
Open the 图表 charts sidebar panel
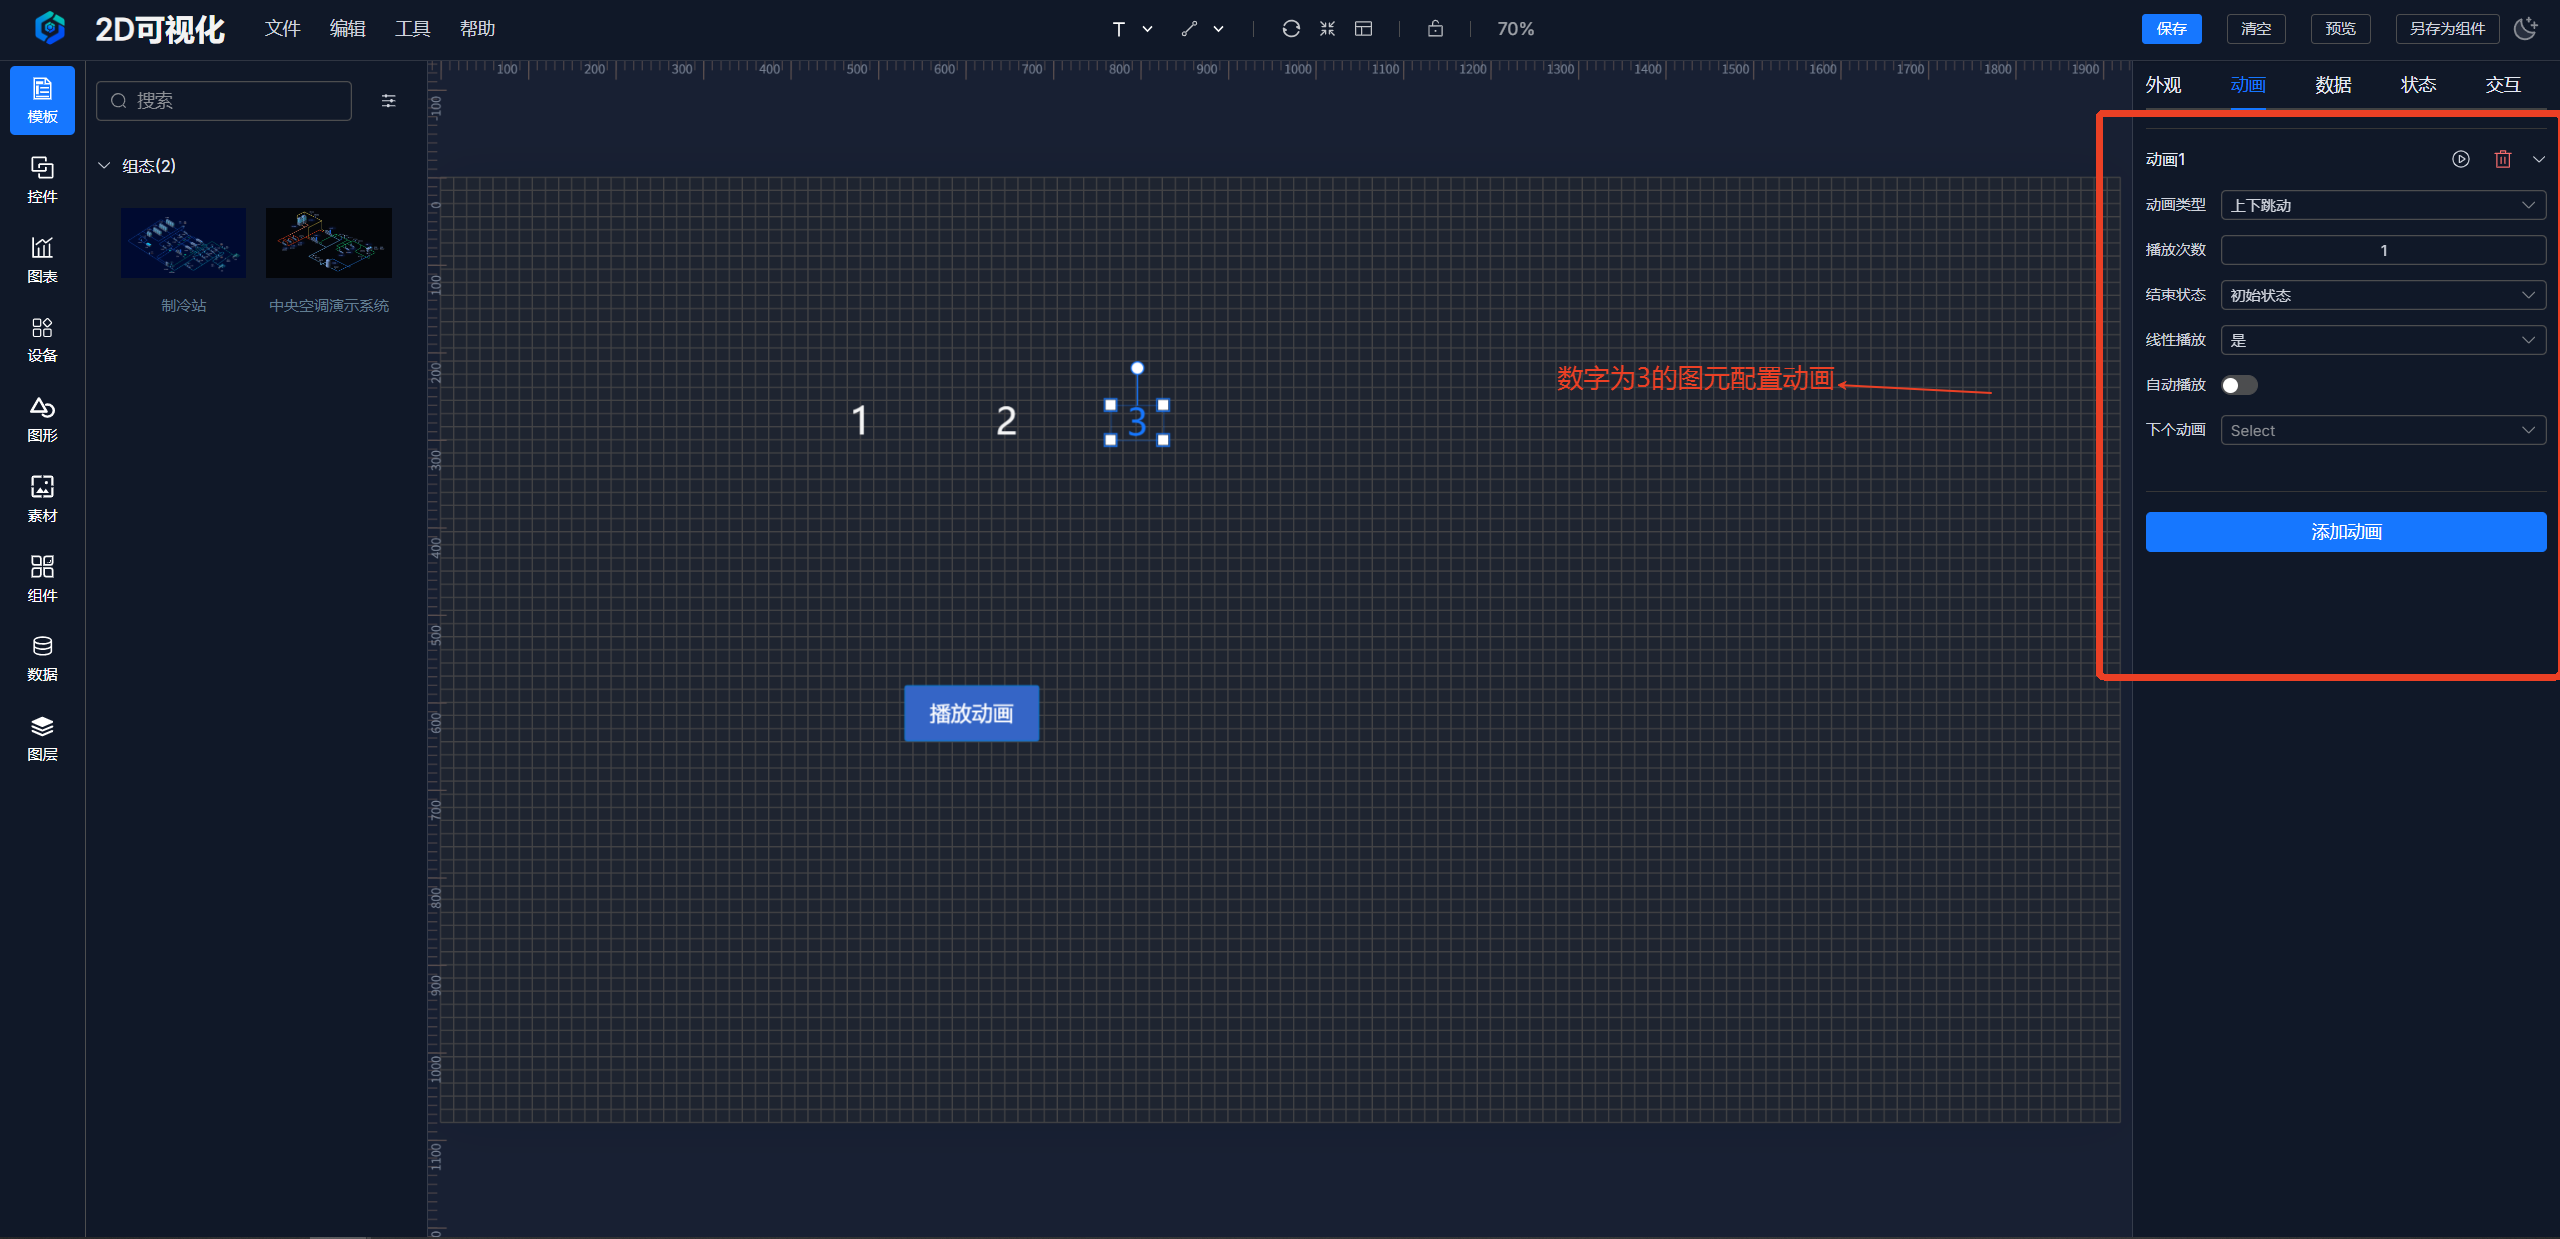coord(42,259)
